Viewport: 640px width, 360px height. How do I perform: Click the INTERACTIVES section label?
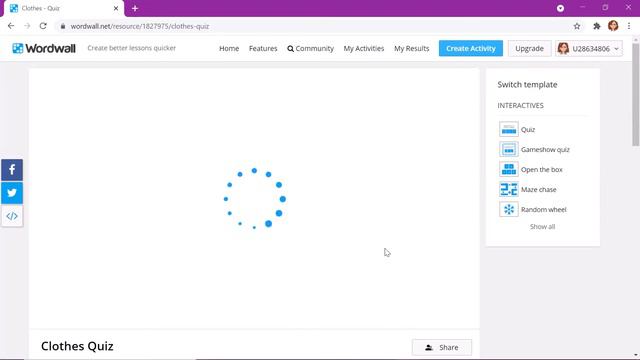click(520, 105)
